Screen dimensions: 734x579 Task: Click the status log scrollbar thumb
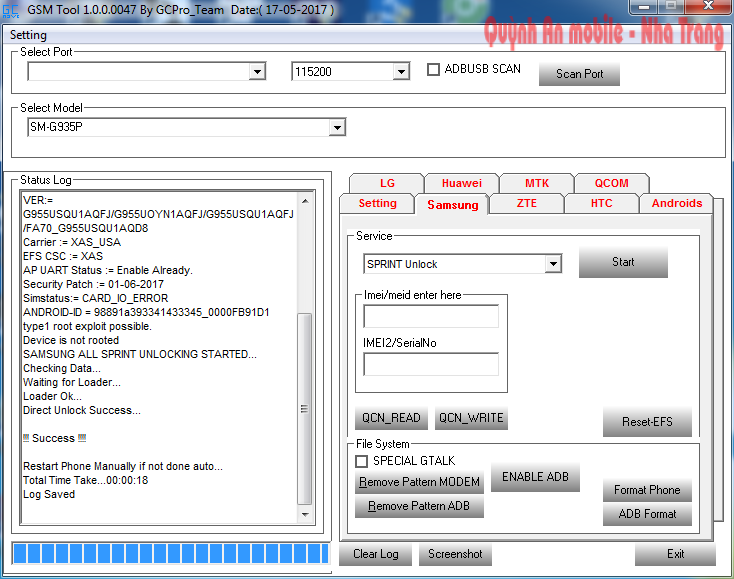[x=305, y=409]
